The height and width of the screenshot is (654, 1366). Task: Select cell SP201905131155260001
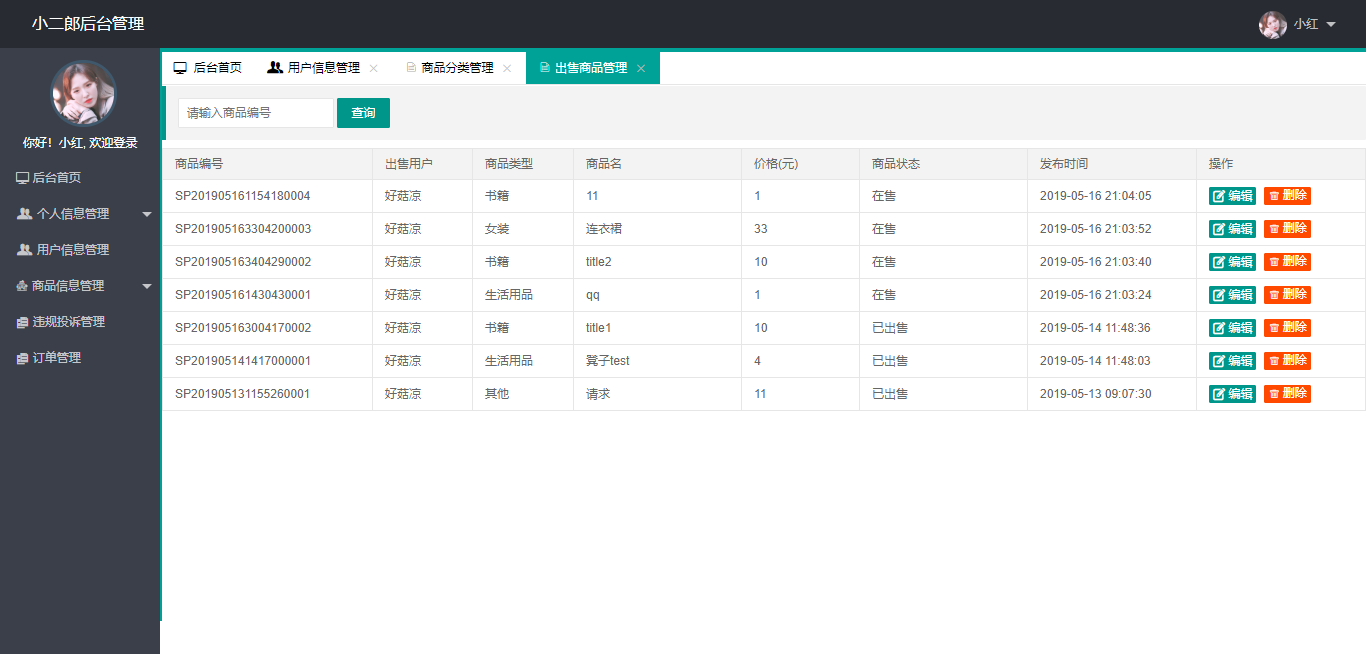pos(267,394)
